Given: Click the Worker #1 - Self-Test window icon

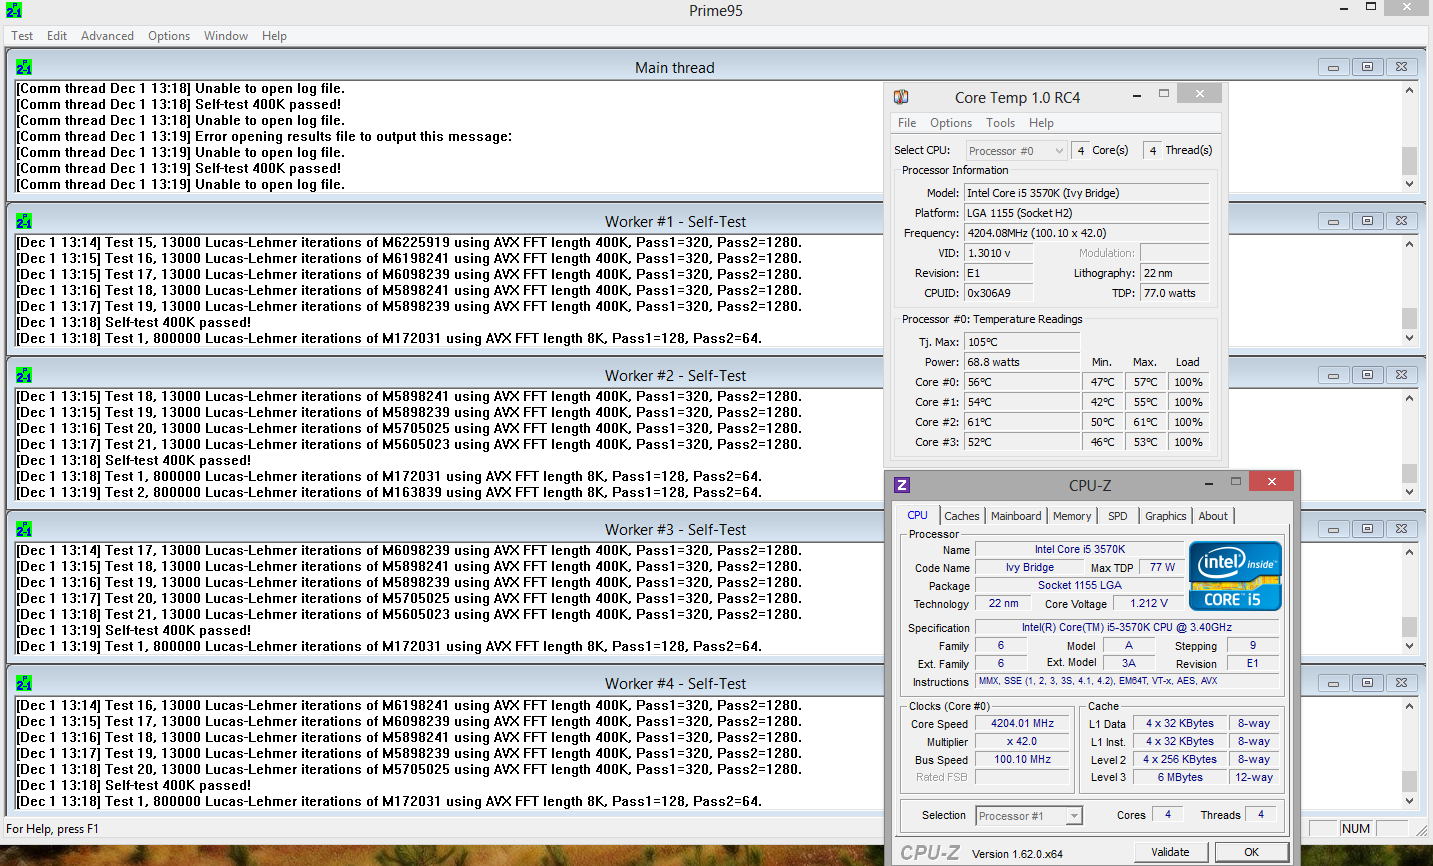Looking at the screenshot, I should point(24,221).
